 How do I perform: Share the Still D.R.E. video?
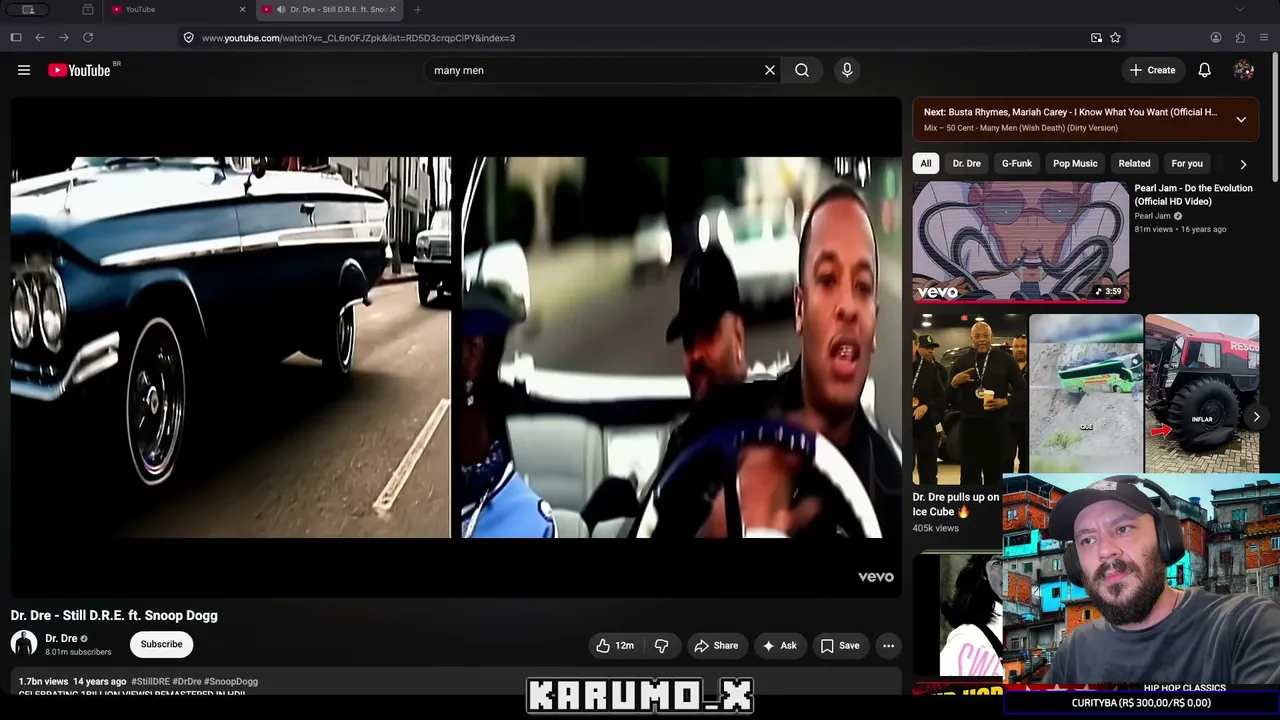click(716, 646)
